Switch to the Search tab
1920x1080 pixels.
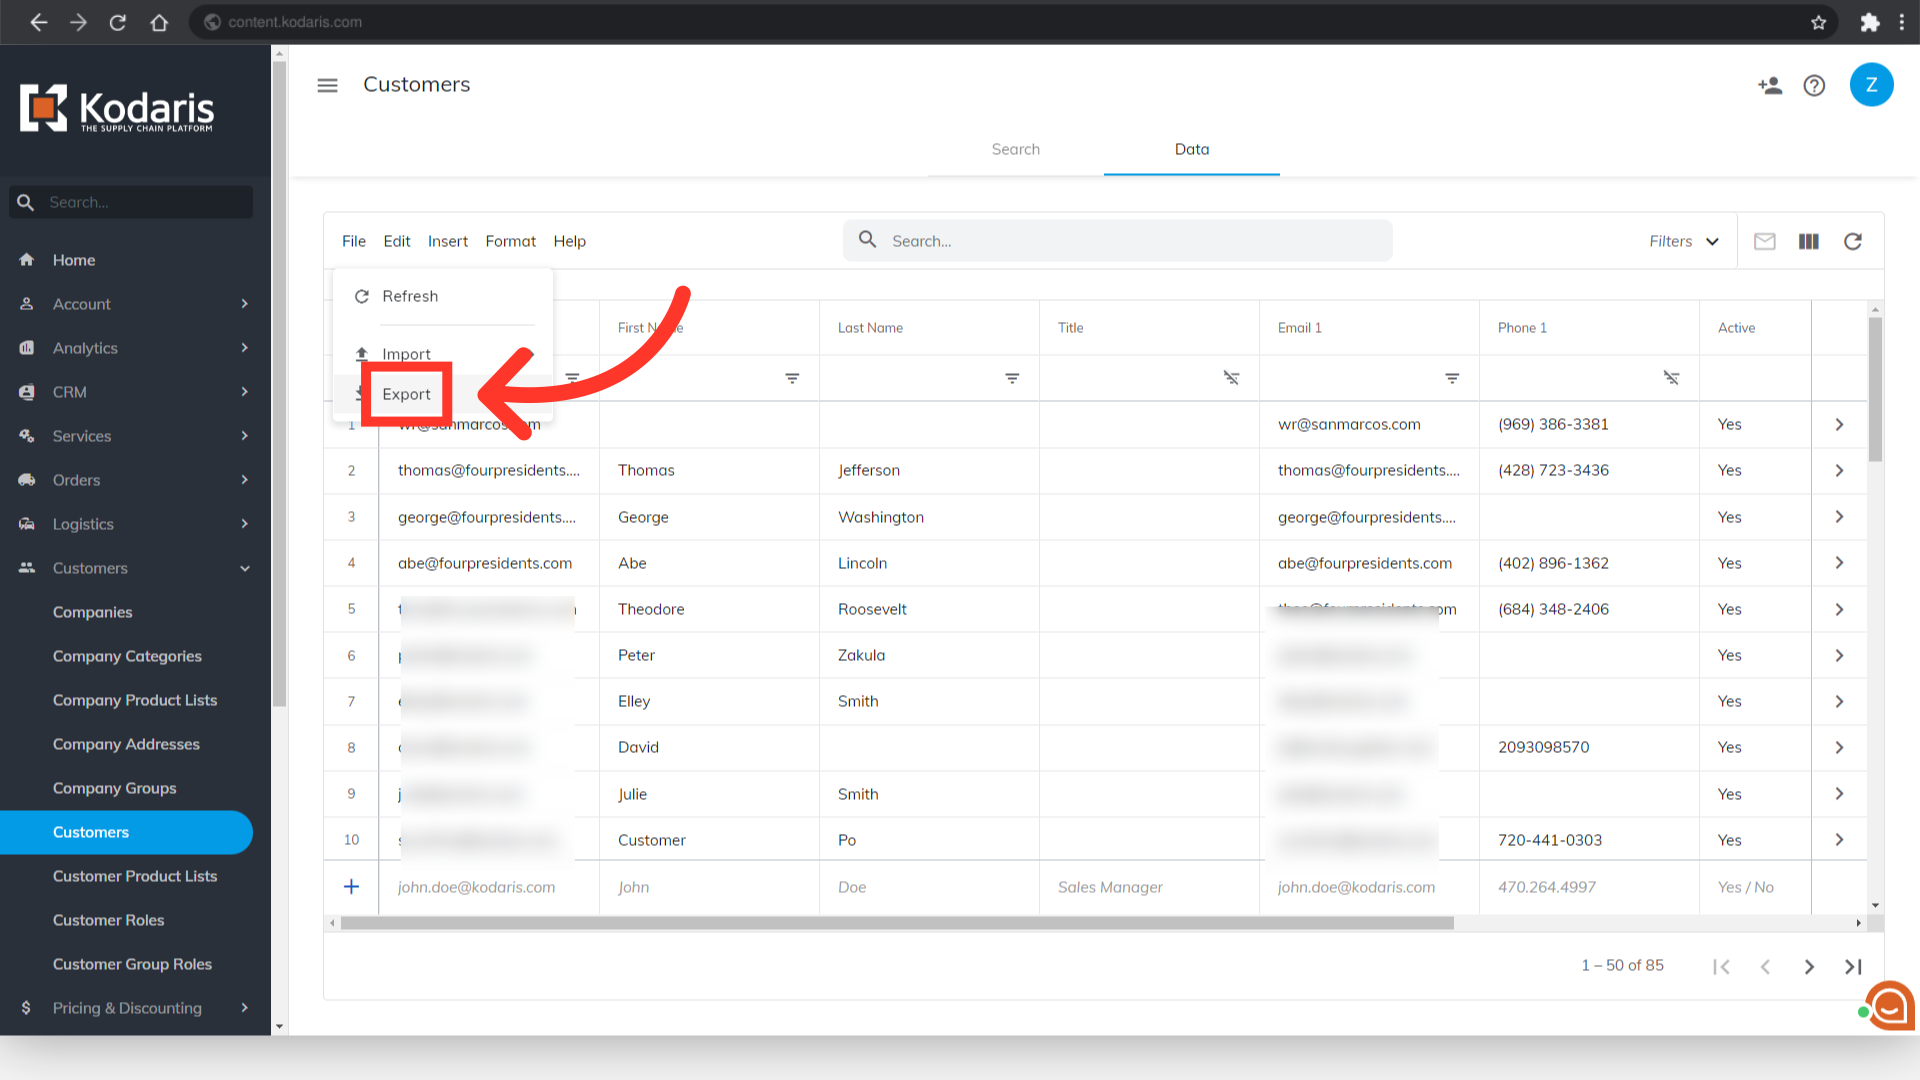[1015, 149]
